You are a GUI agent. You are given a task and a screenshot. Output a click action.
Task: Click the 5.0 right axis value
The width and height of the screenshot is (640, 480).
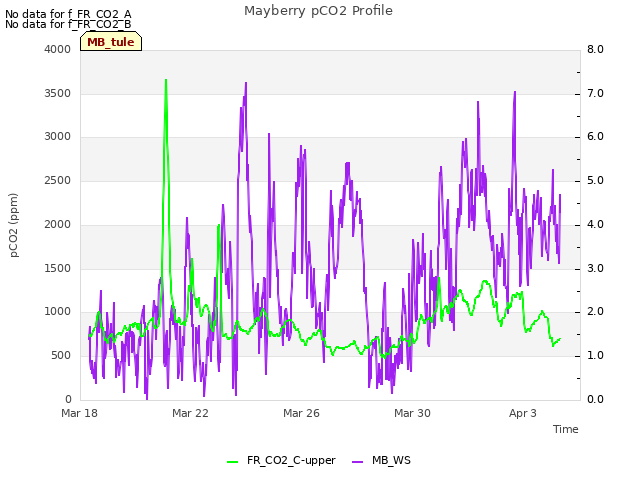tap(595, 181)
